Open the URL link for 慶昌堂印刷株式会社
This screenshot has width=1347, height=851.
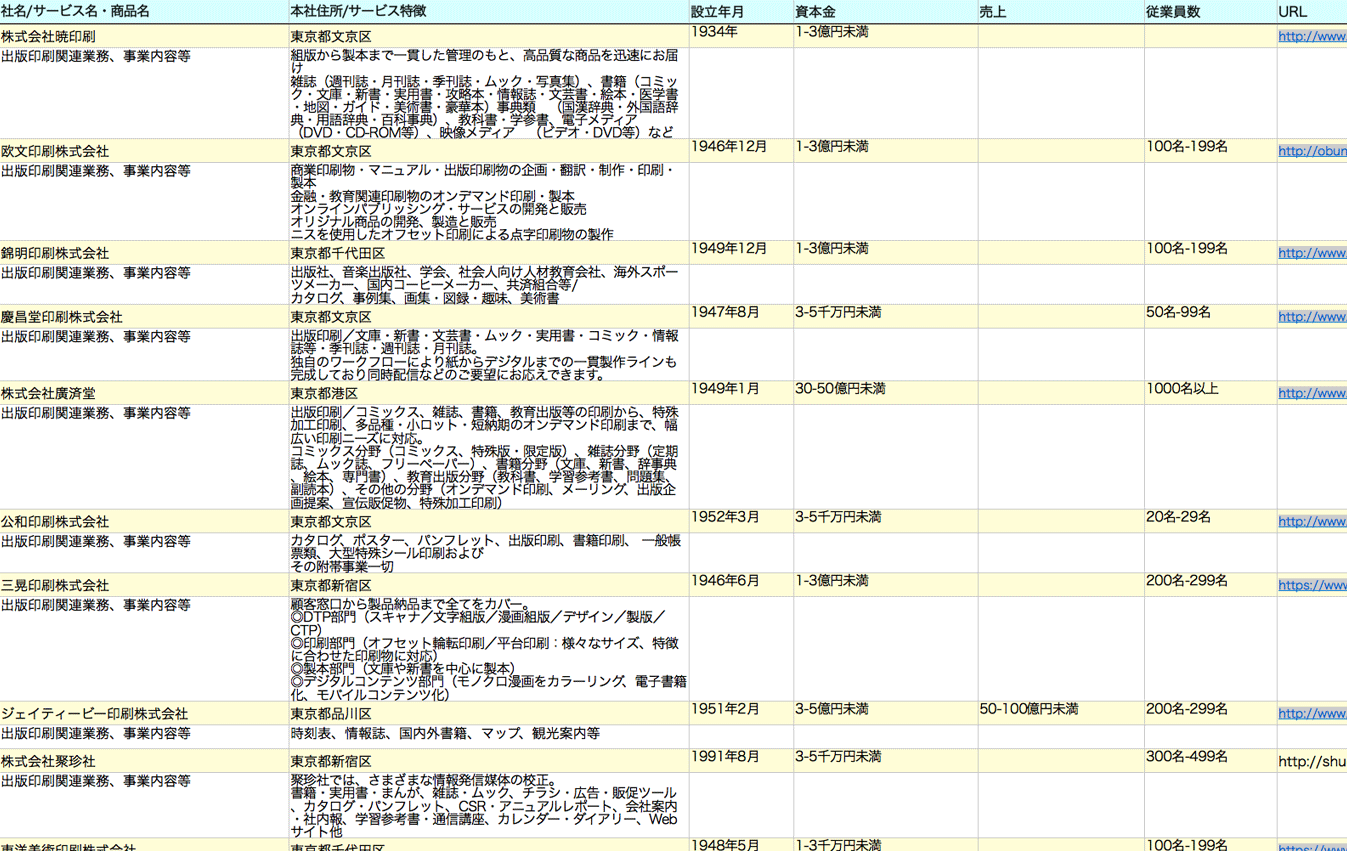tap(1312, 317)
